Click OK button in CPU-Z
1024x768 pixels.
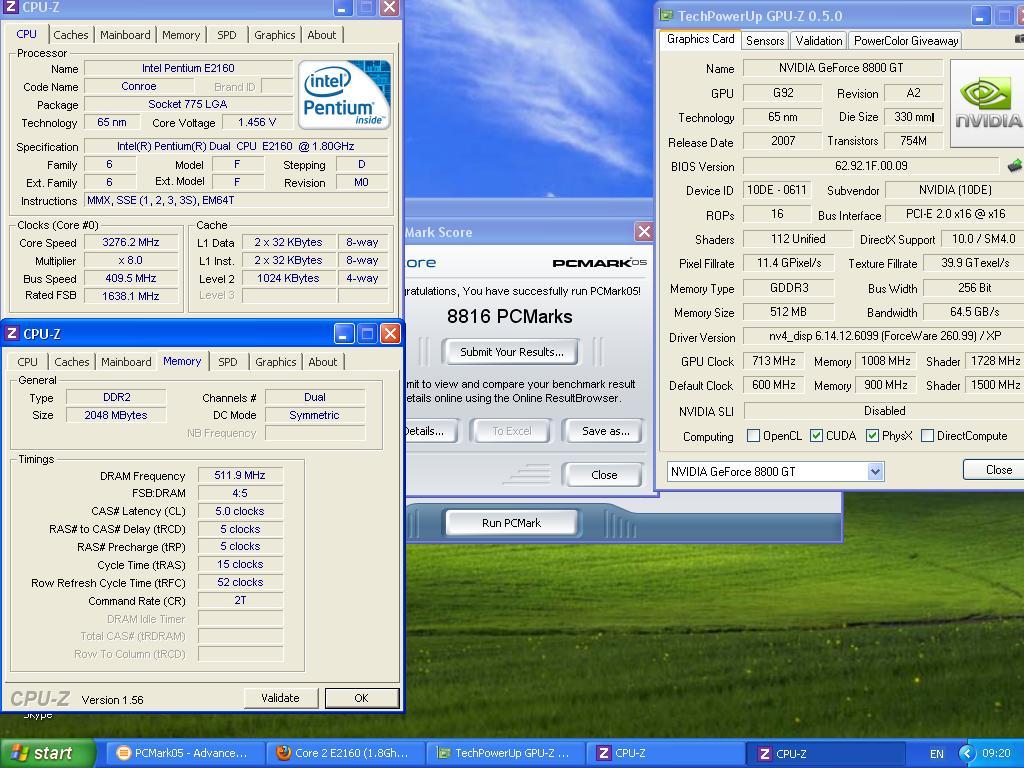pyautogui.click(x=361, y=697)
